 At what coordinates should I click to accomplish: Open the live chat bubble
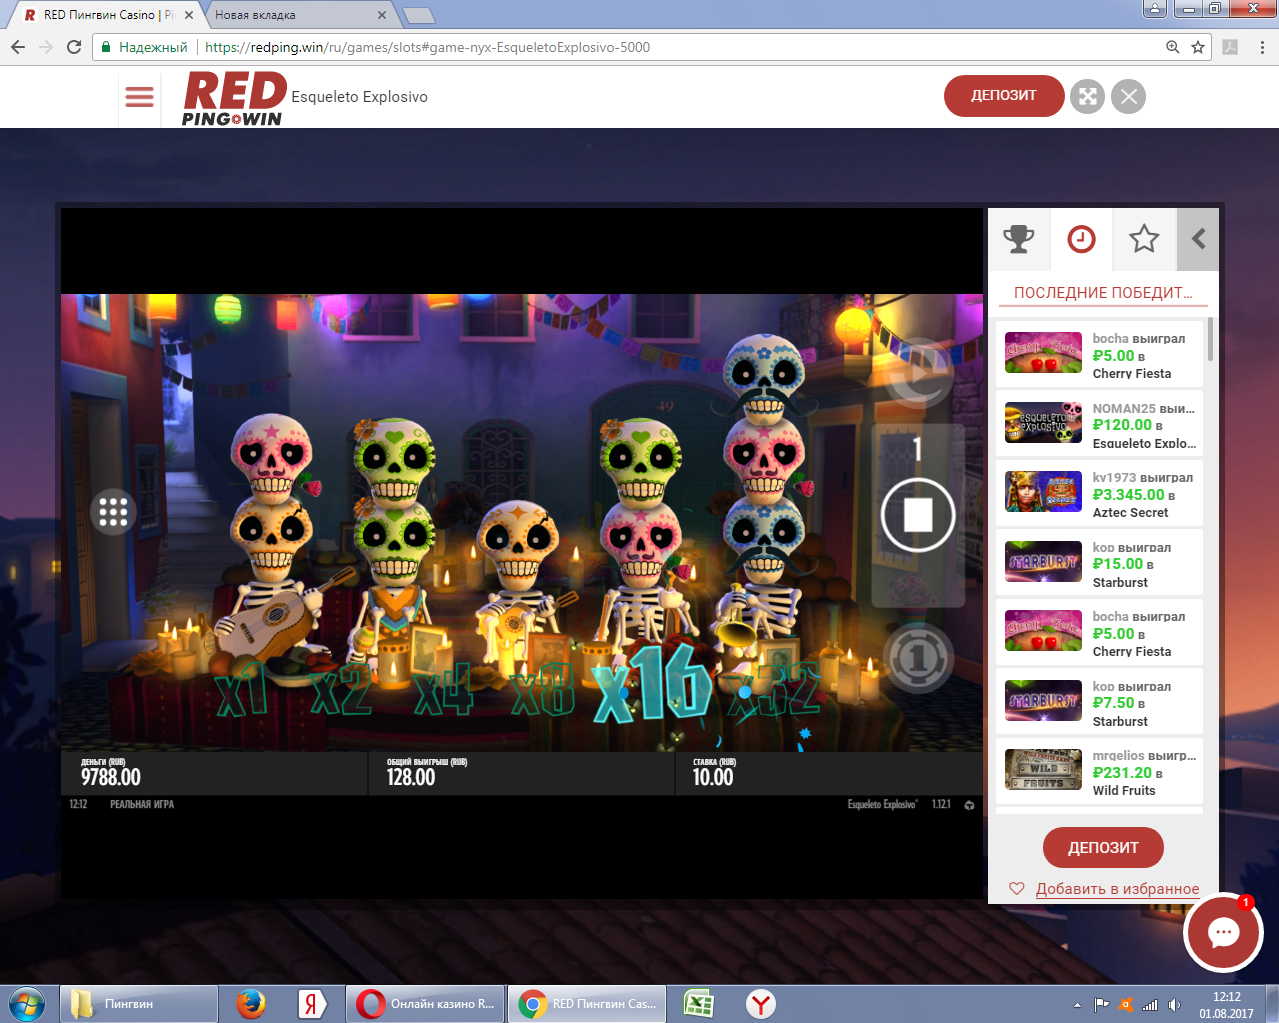click(x=1223, y=932)
